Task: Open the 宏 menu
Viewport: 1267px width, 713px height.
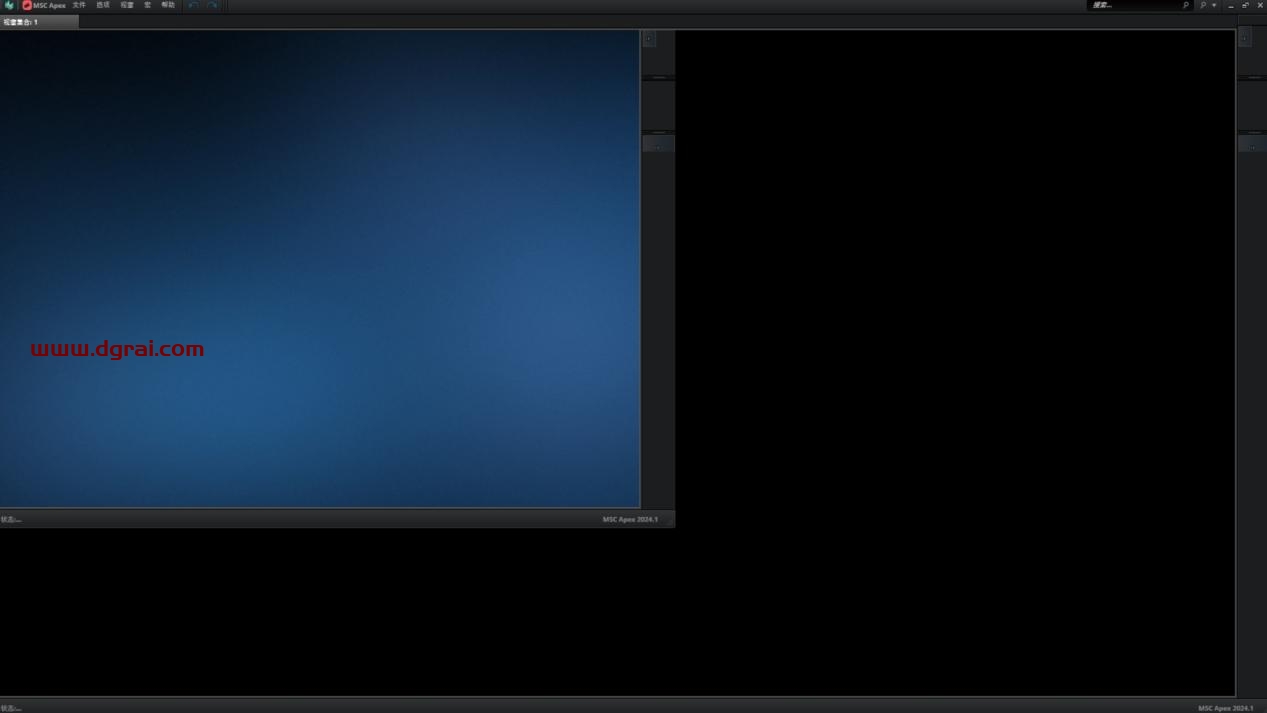Action: (148, 5)
